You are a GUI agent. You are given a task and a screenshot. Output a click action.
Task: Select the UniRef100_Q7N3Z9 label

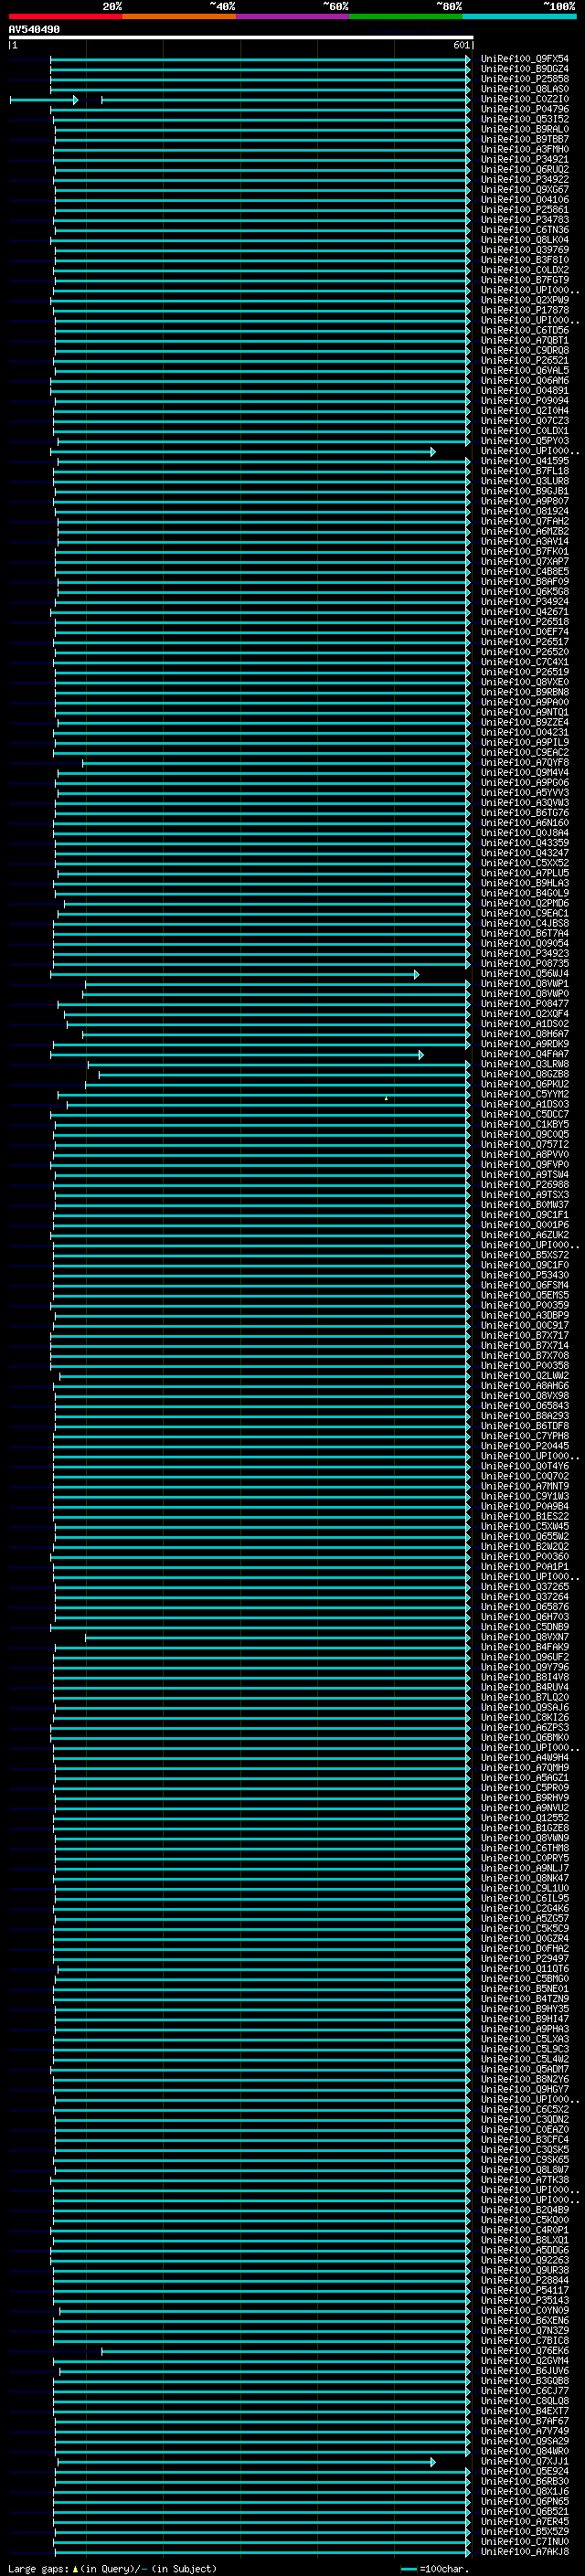524,2330
